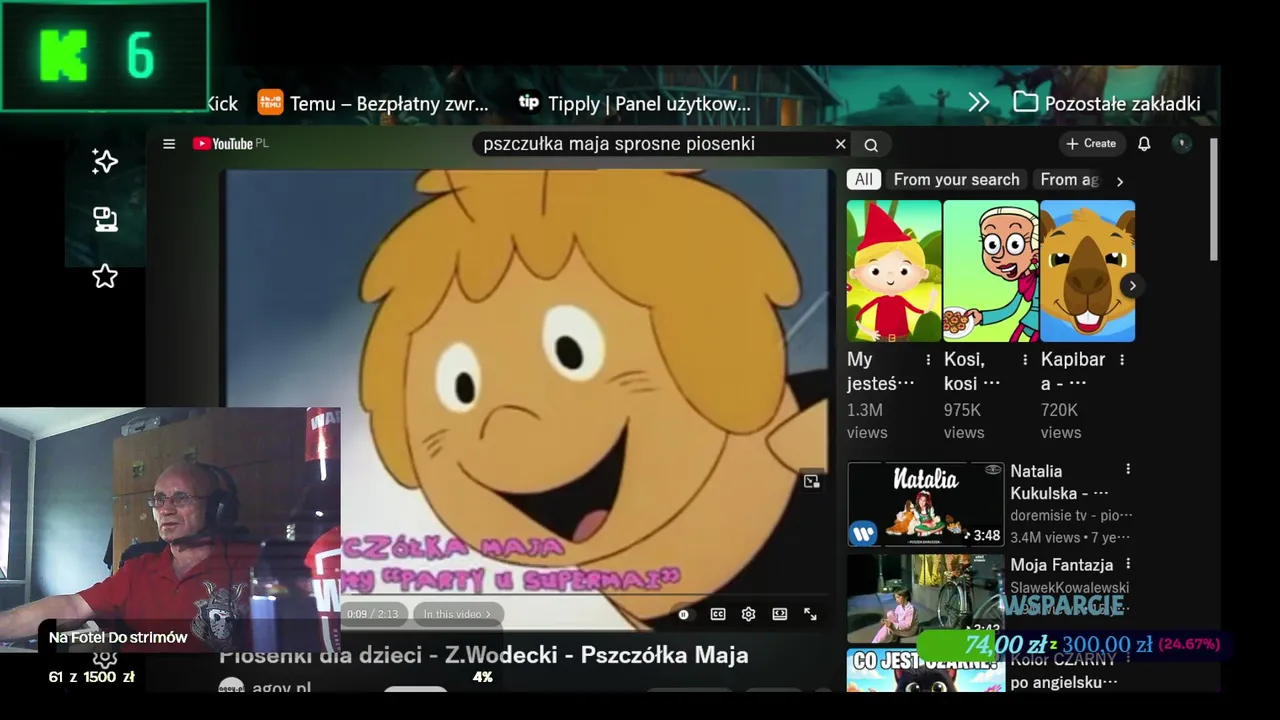Click the magnifier search button

[871, 145]
